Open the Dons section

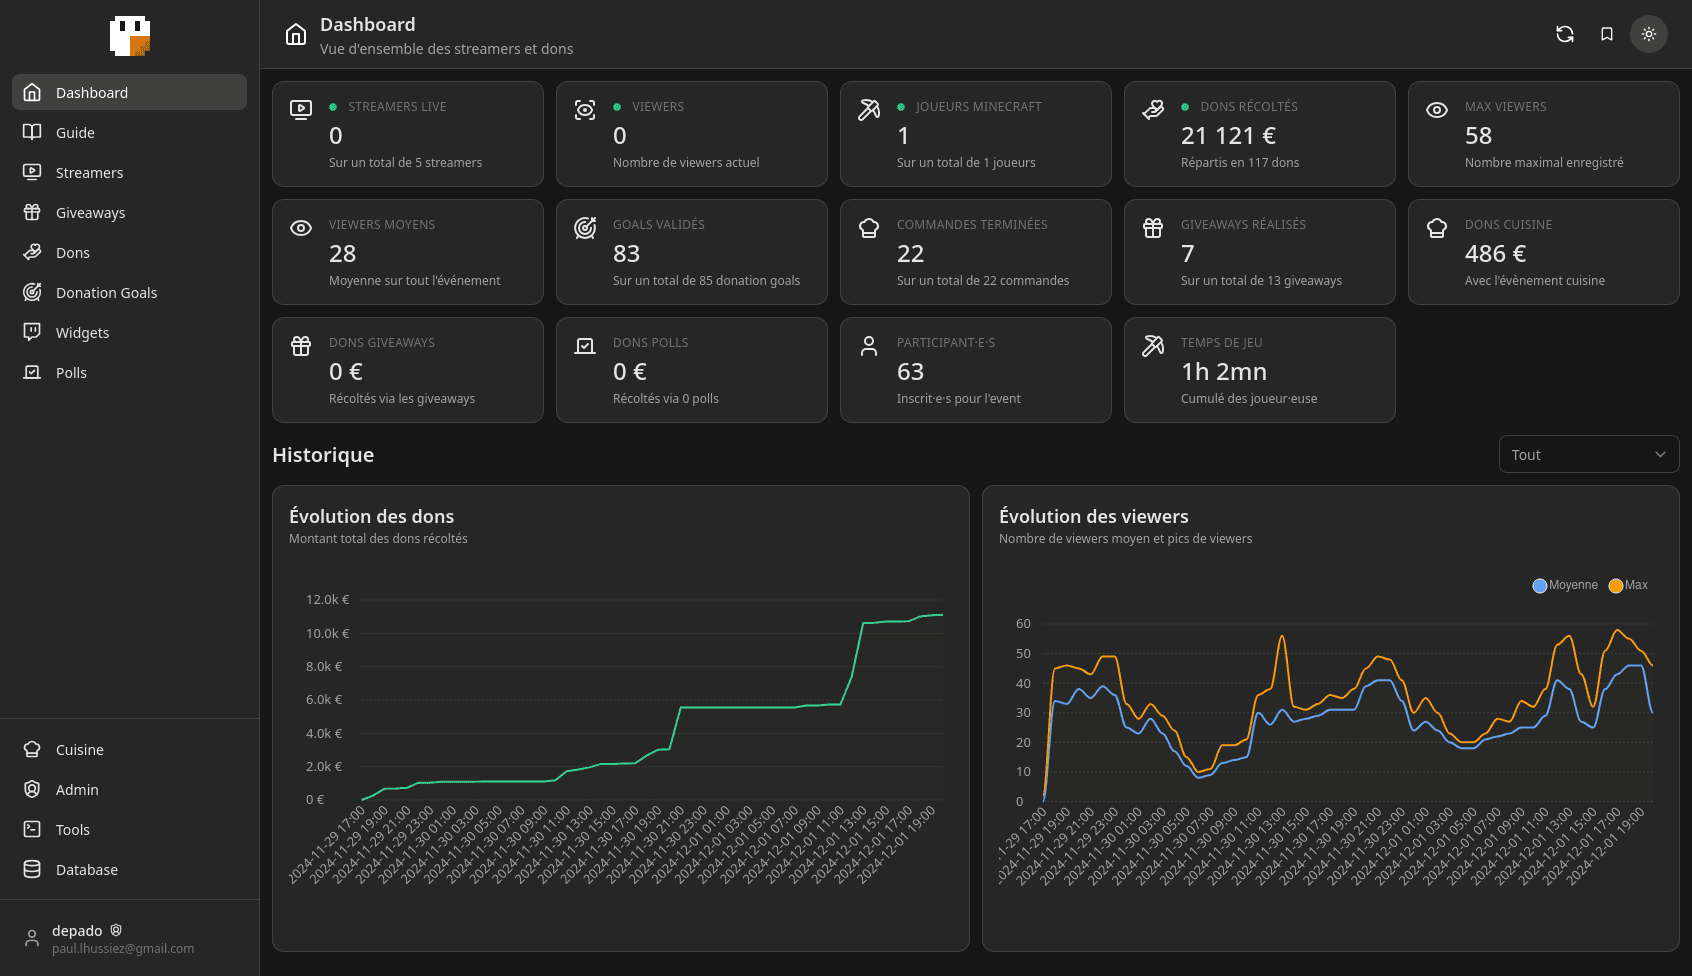click(72, 252)
